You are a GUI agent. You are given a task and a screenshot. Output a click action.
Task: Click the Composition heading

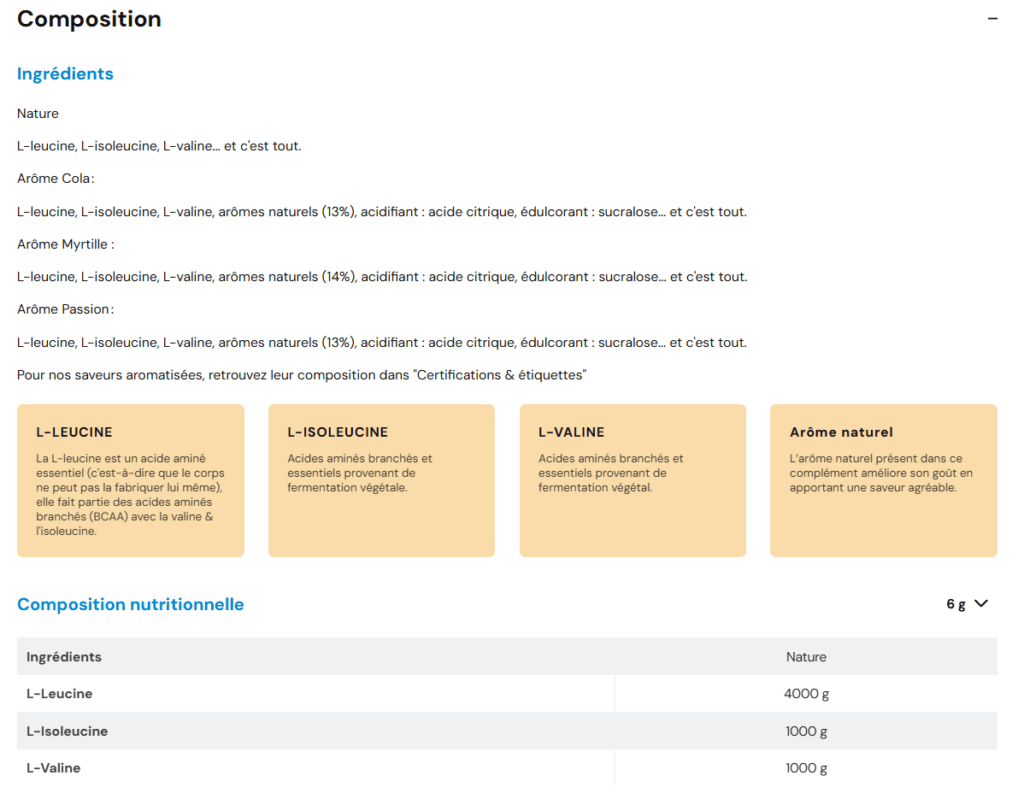coord(89,19)
